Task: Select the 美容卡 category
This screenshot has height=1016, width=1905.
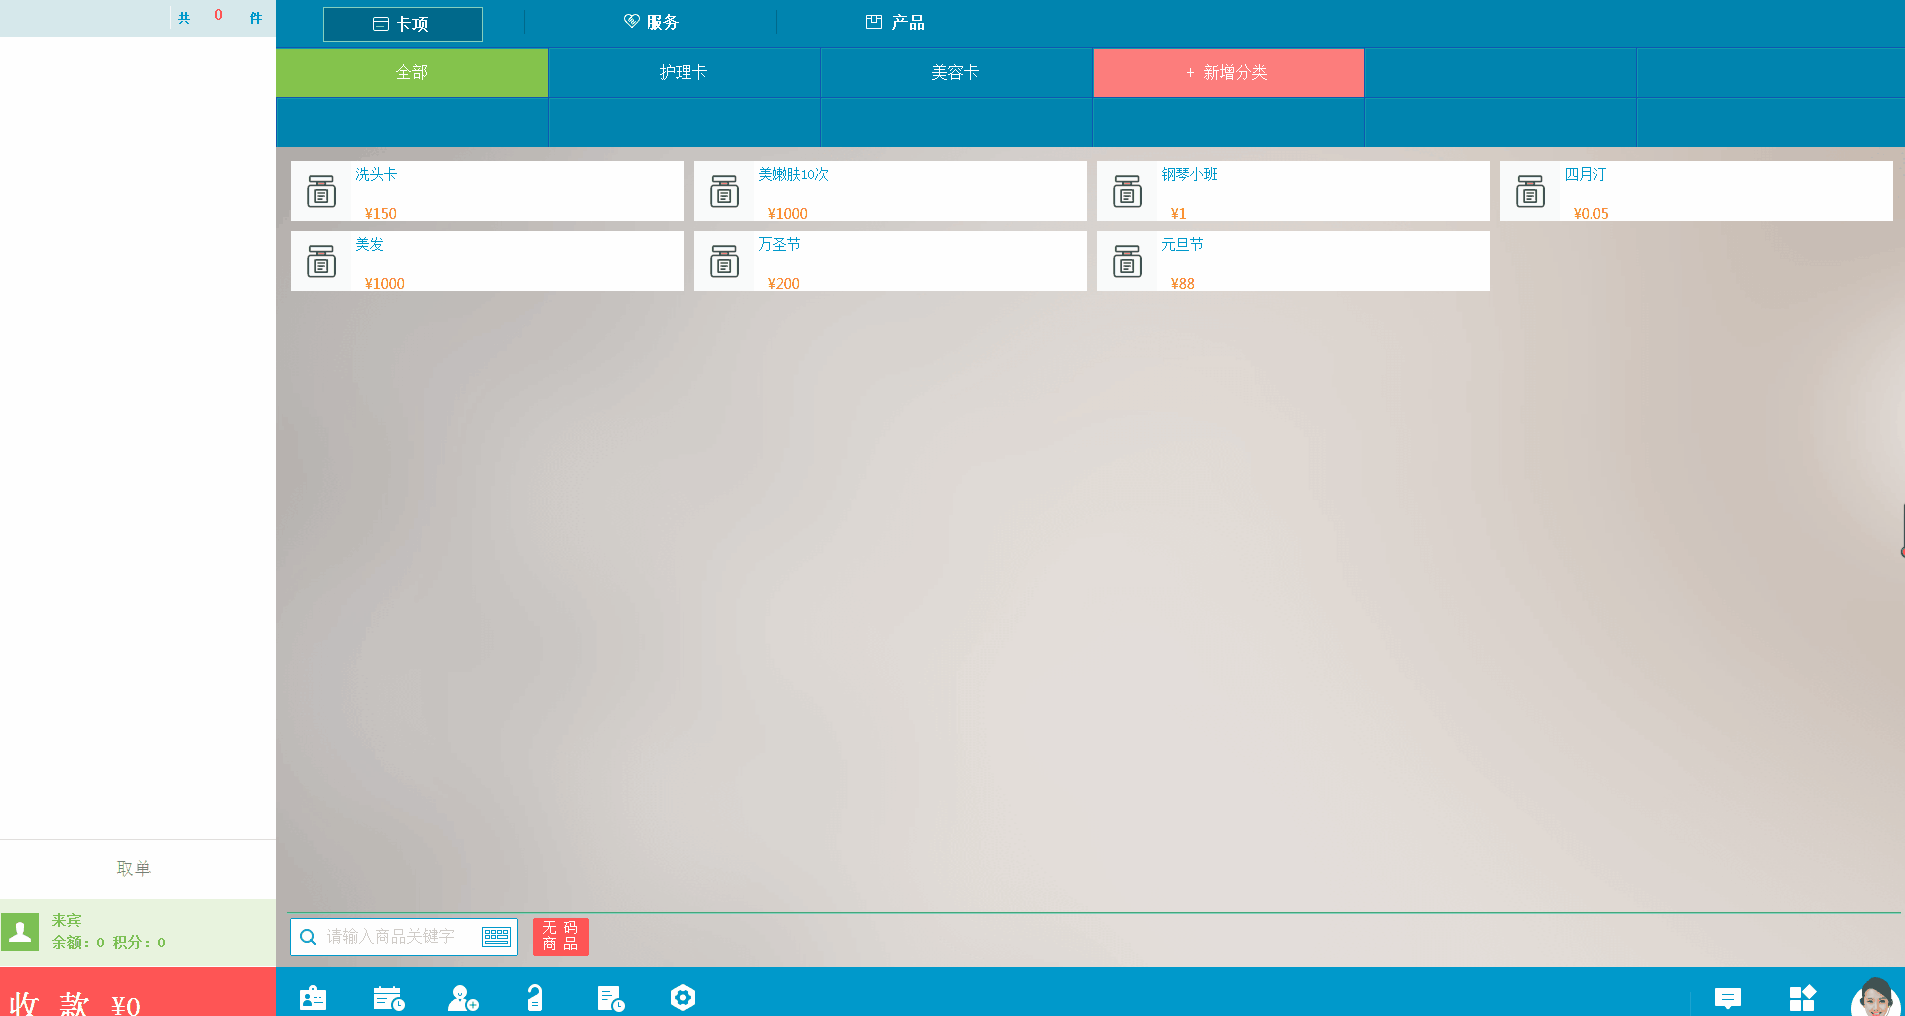Action: point(956,73)
